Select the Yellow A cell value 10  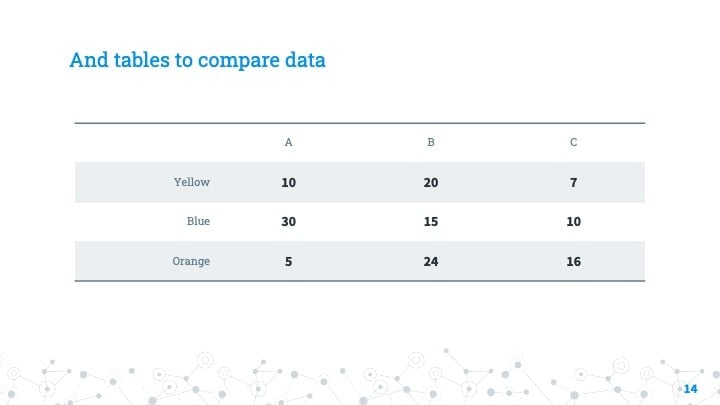point(288,183)
